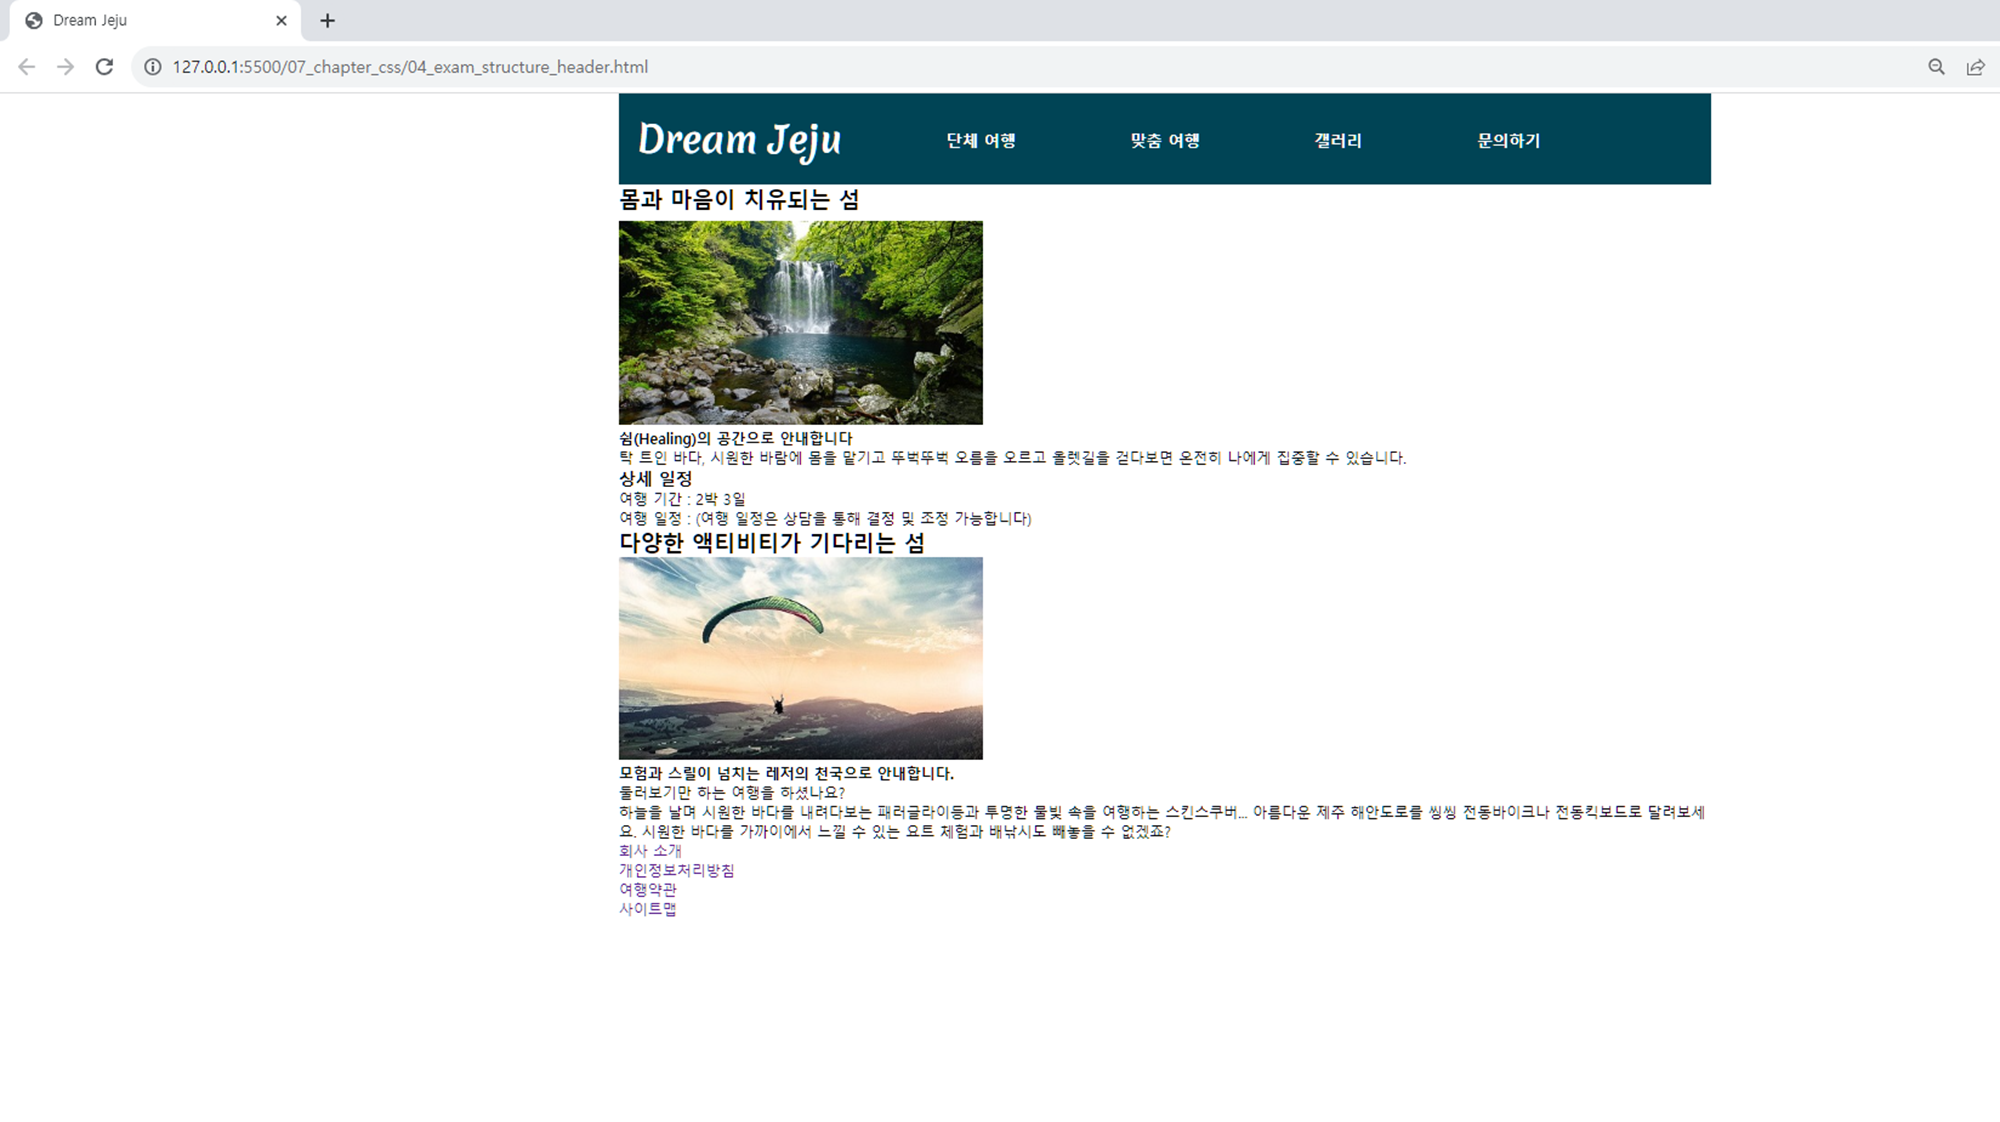This screenshot has height=1122, width=2000.
Task: Open the 회사 소개 footer link
Action: pyautogui.click(x=650, y=851)
